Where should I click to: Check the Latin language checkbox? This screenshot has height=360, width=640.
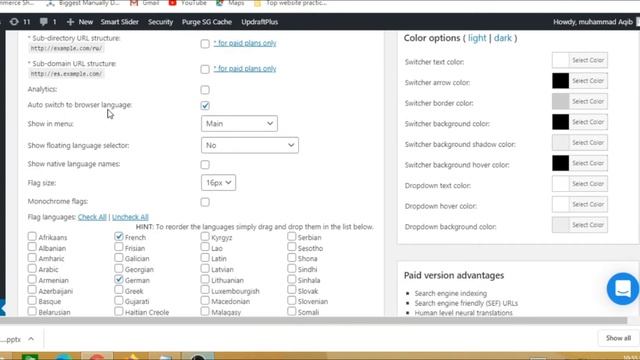205,258
